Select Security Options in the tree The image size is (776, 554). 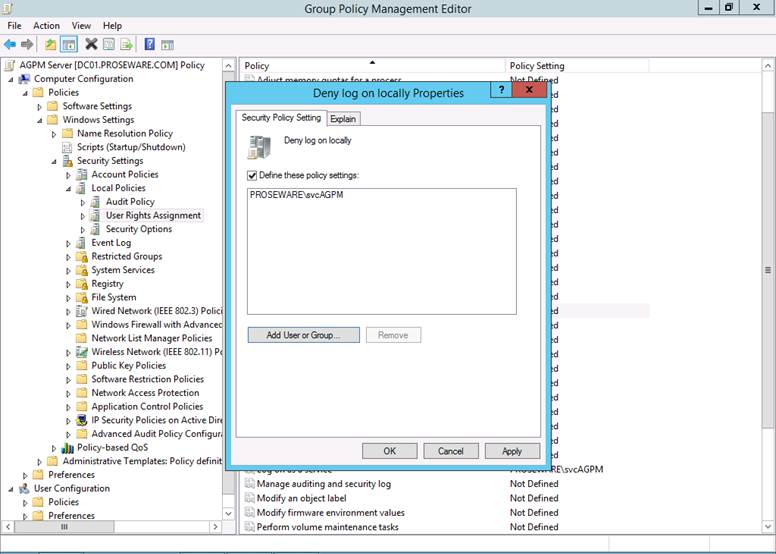point(139,229)
